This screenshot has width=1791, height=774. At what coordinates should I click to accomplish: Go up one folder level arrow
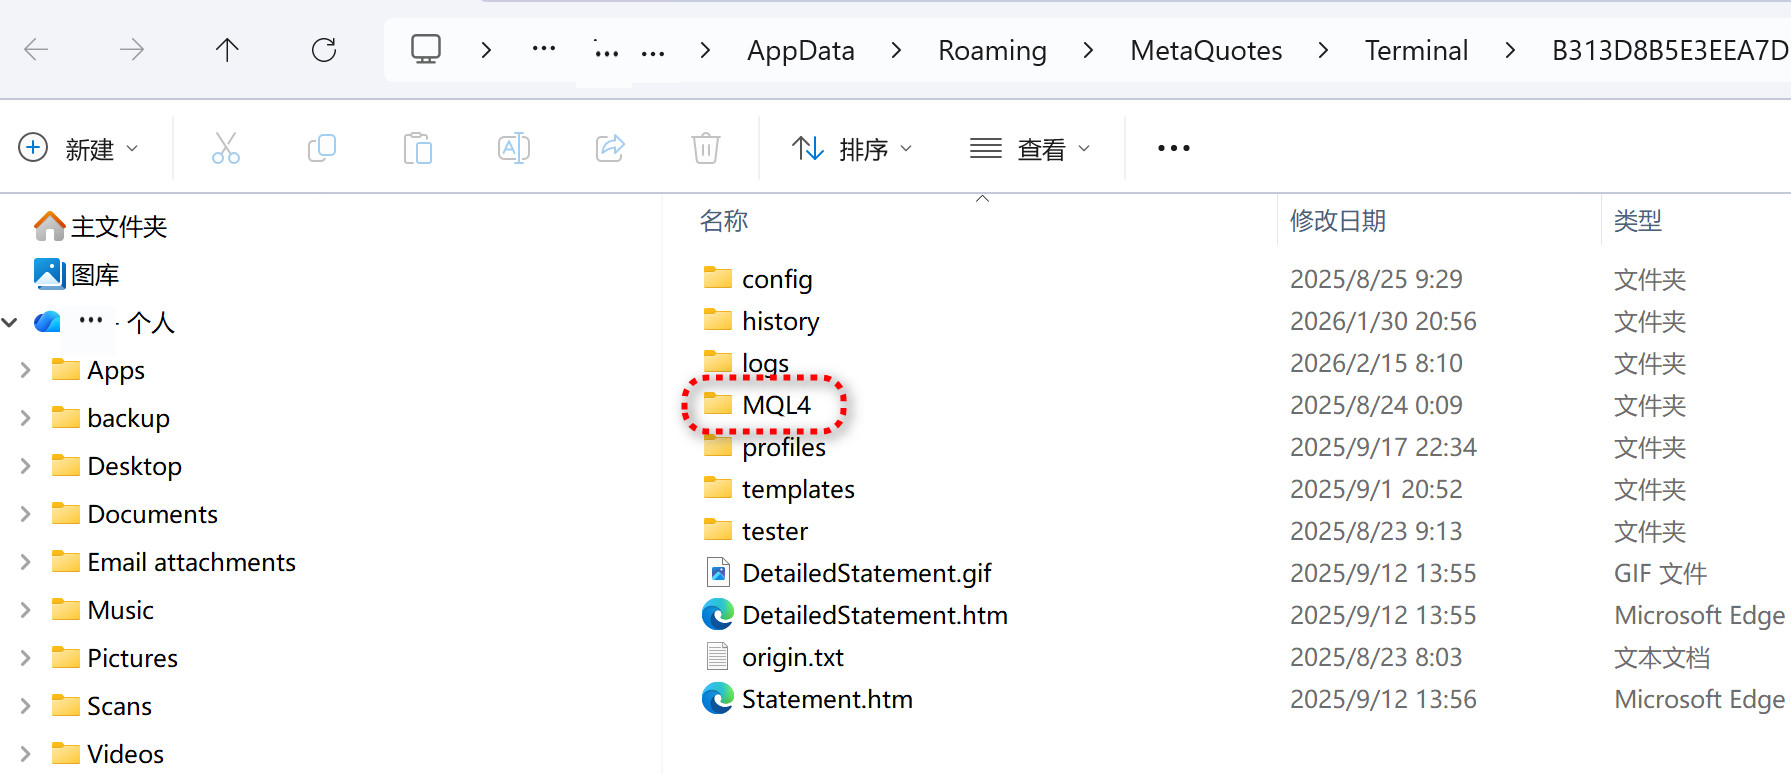click(227, 50)
